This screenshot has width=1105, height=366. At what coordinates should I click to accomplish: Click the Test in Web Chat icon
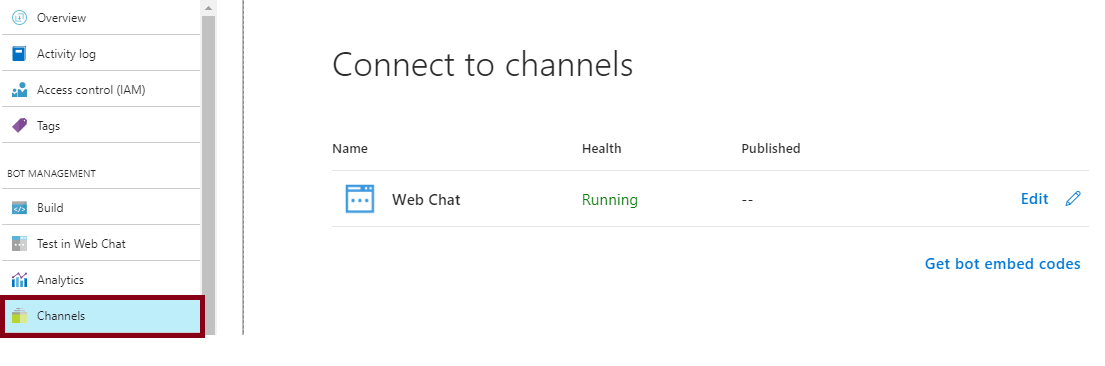(x=20, y=243)
